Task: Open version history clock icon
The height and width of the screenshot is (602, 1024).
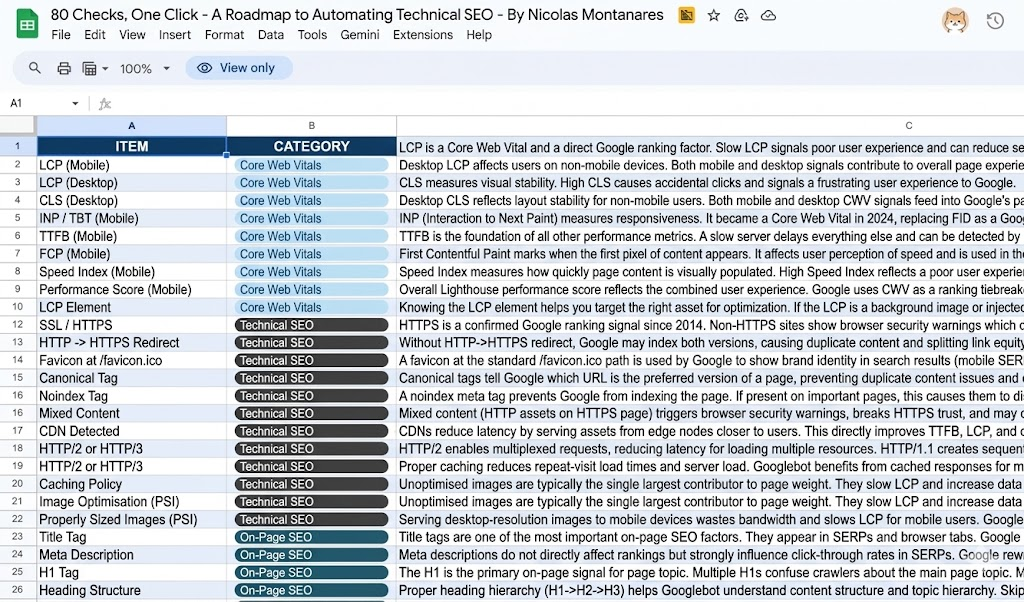Action: [x=995, y=21]
